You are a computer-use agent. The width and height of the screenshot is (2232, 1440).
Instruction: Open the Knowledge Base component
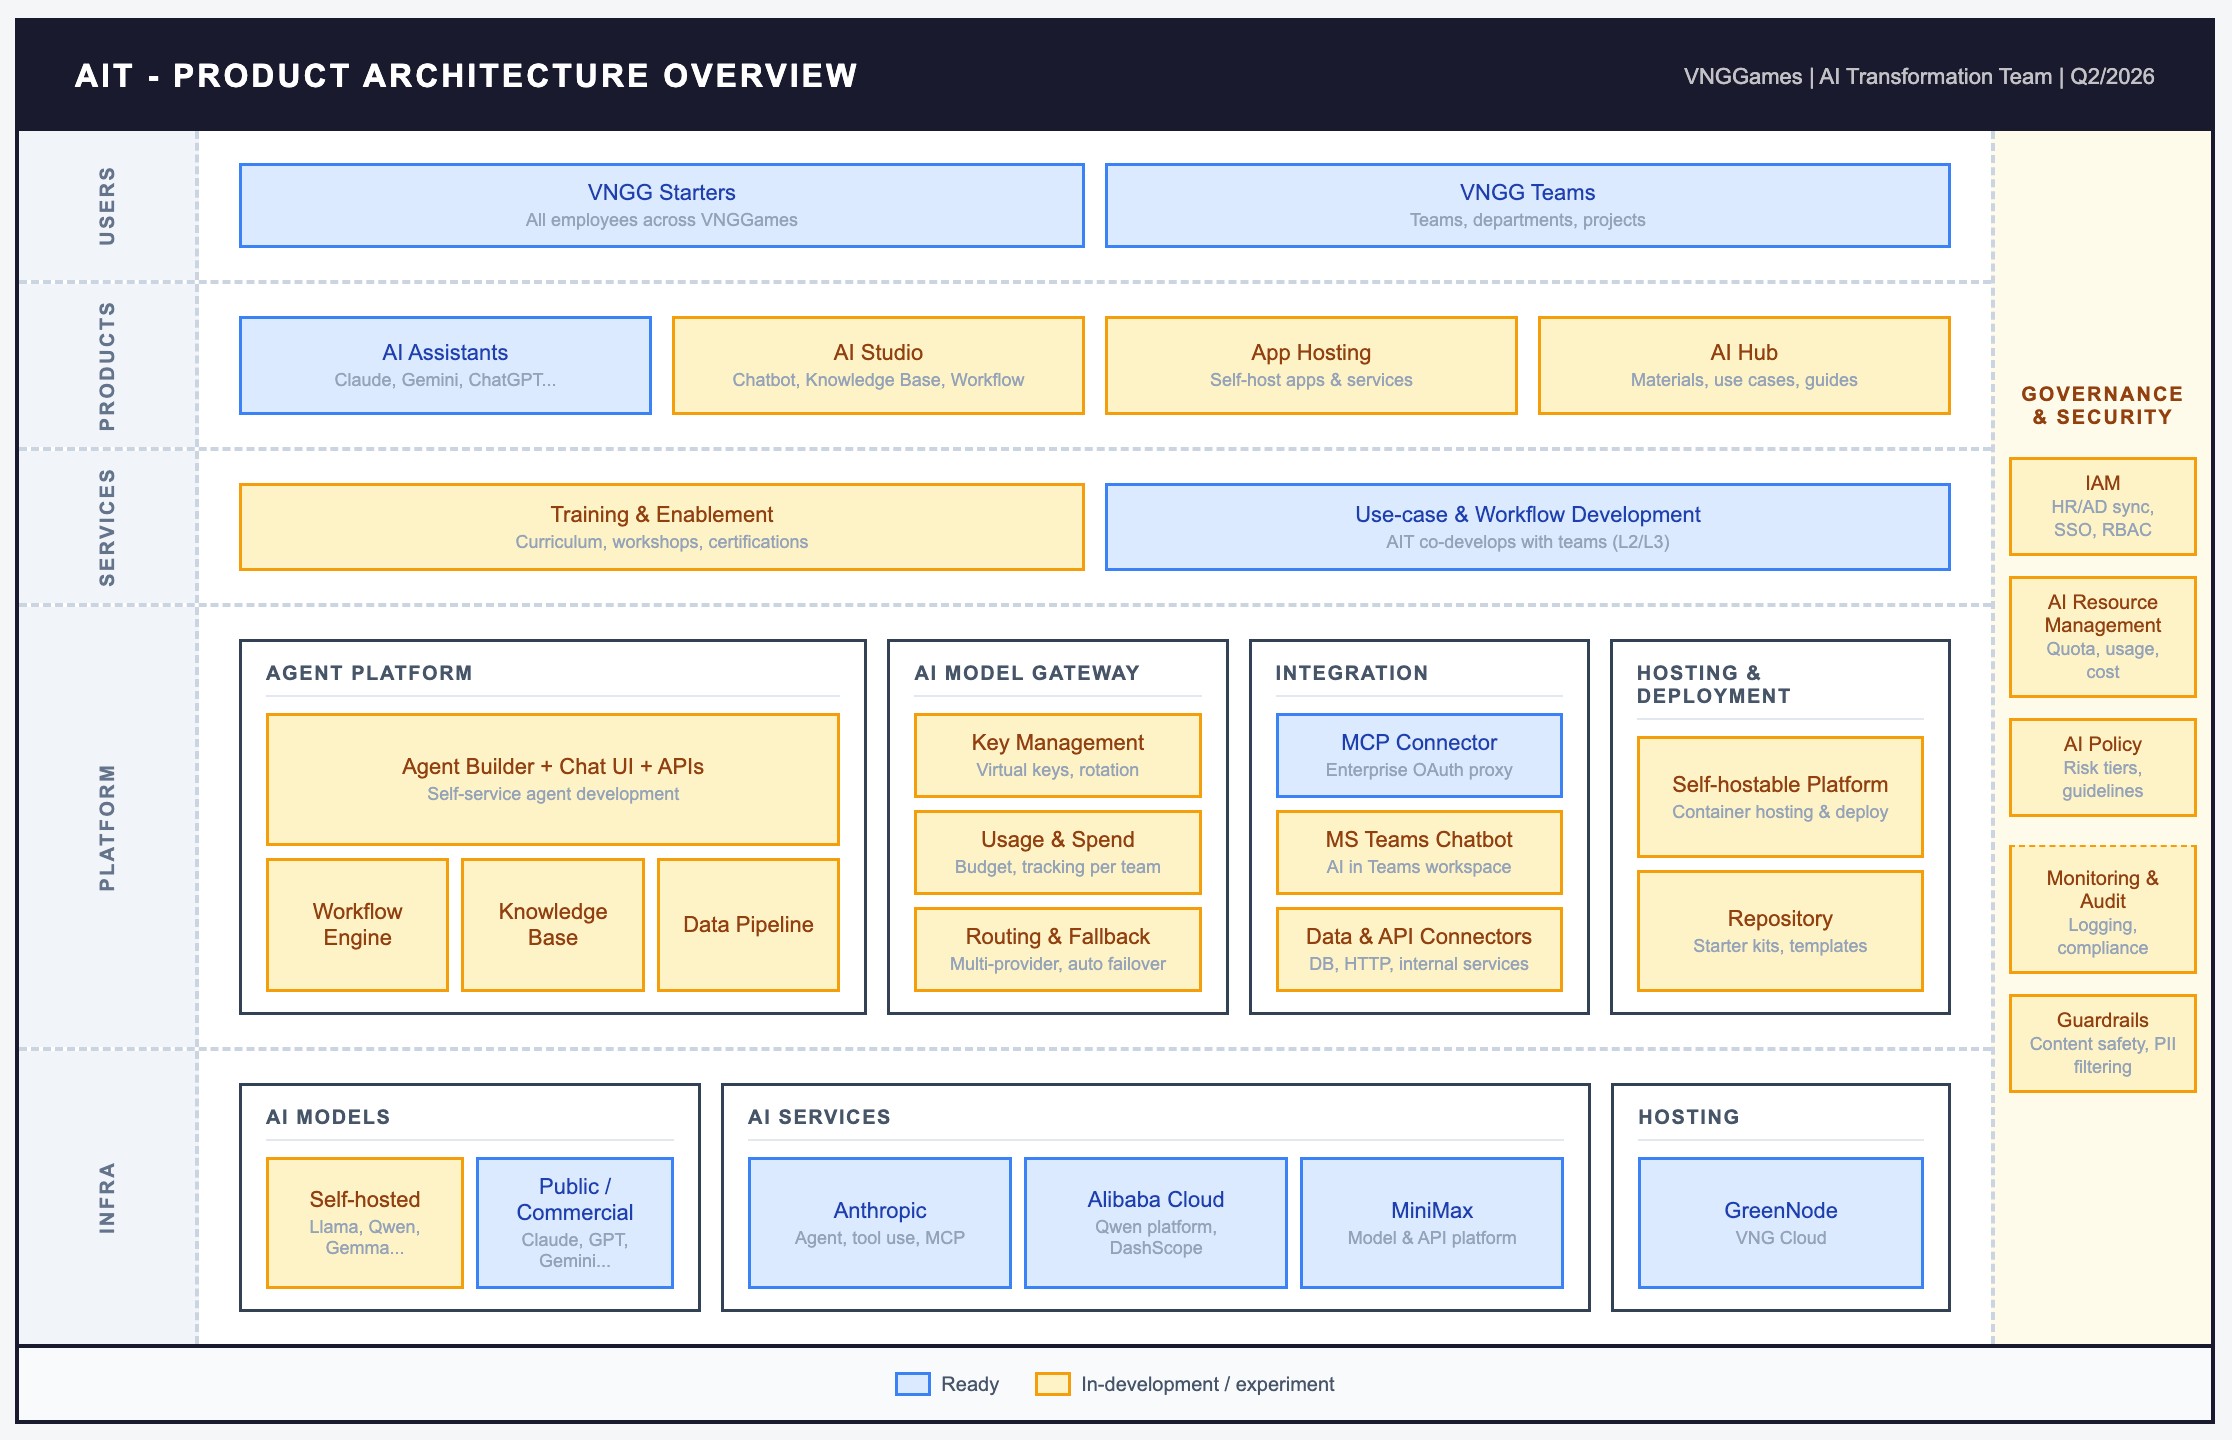(x=552, y=924)
